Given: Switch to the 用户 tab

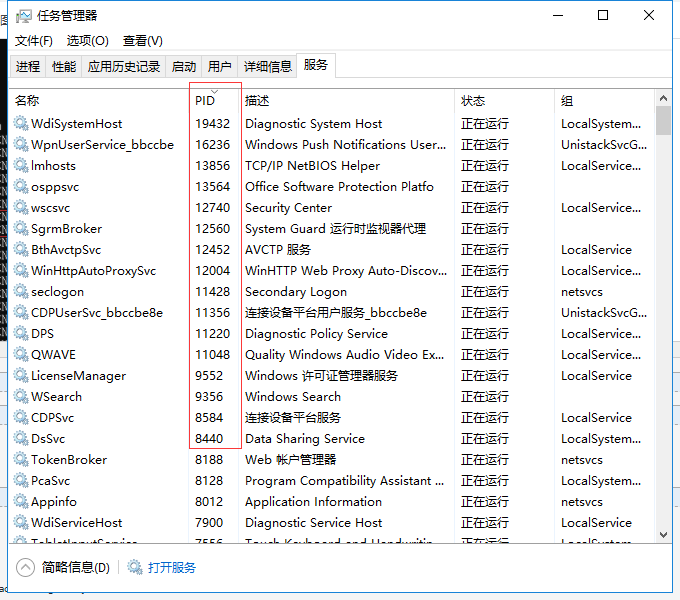Looking at the screenshot, I should click(x=219, y=67).
